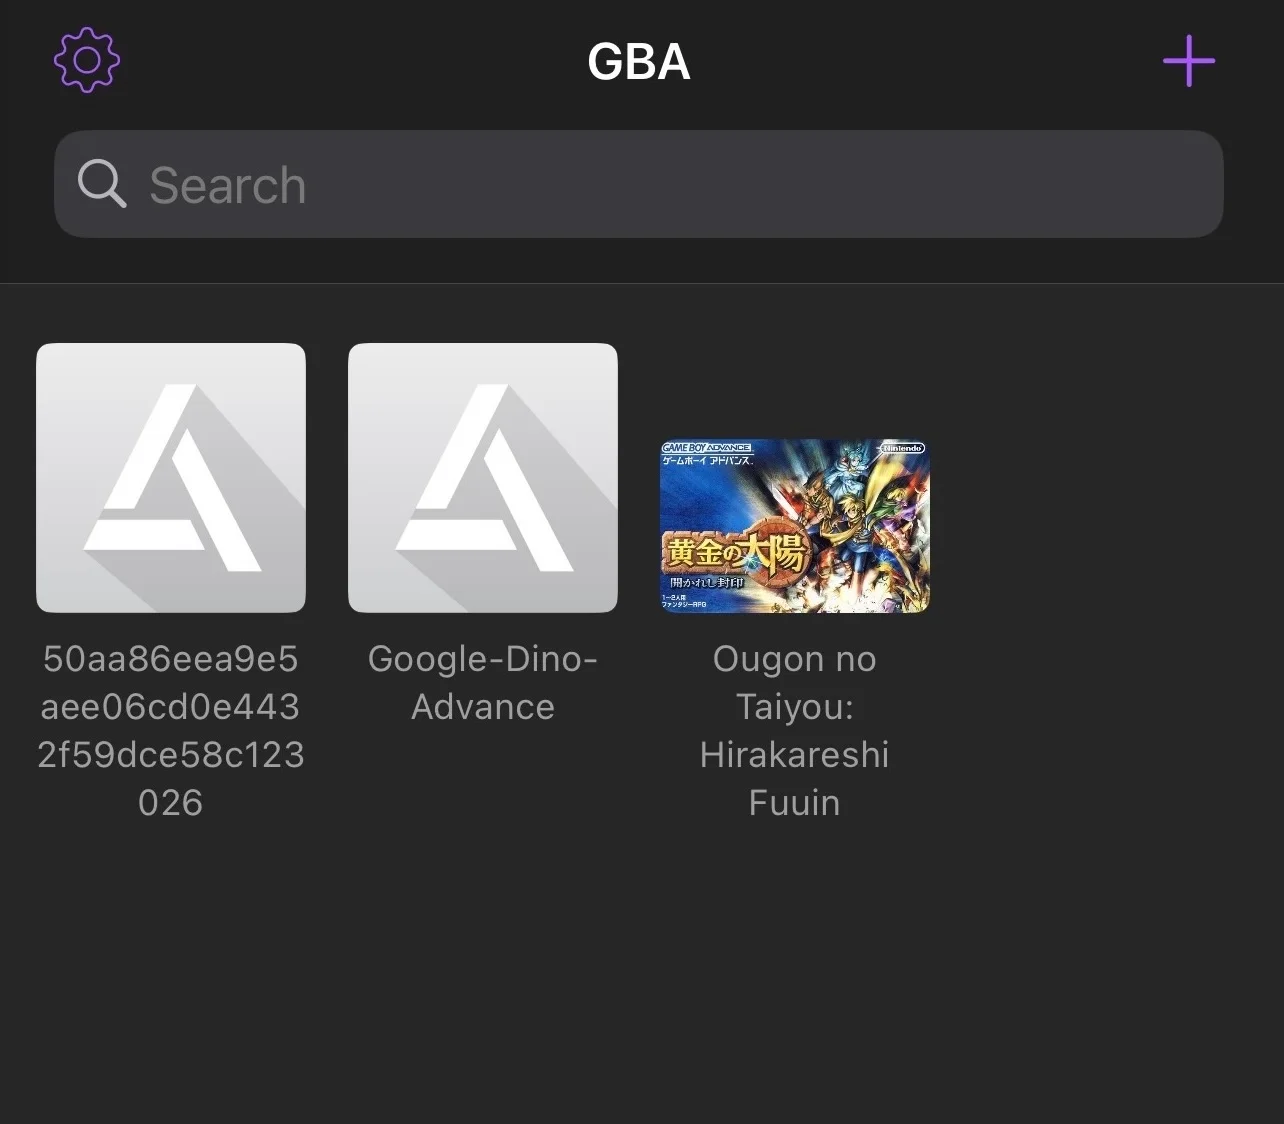
Task: Tap the magnifying glass search icon
Action: (x=101, y=184)
